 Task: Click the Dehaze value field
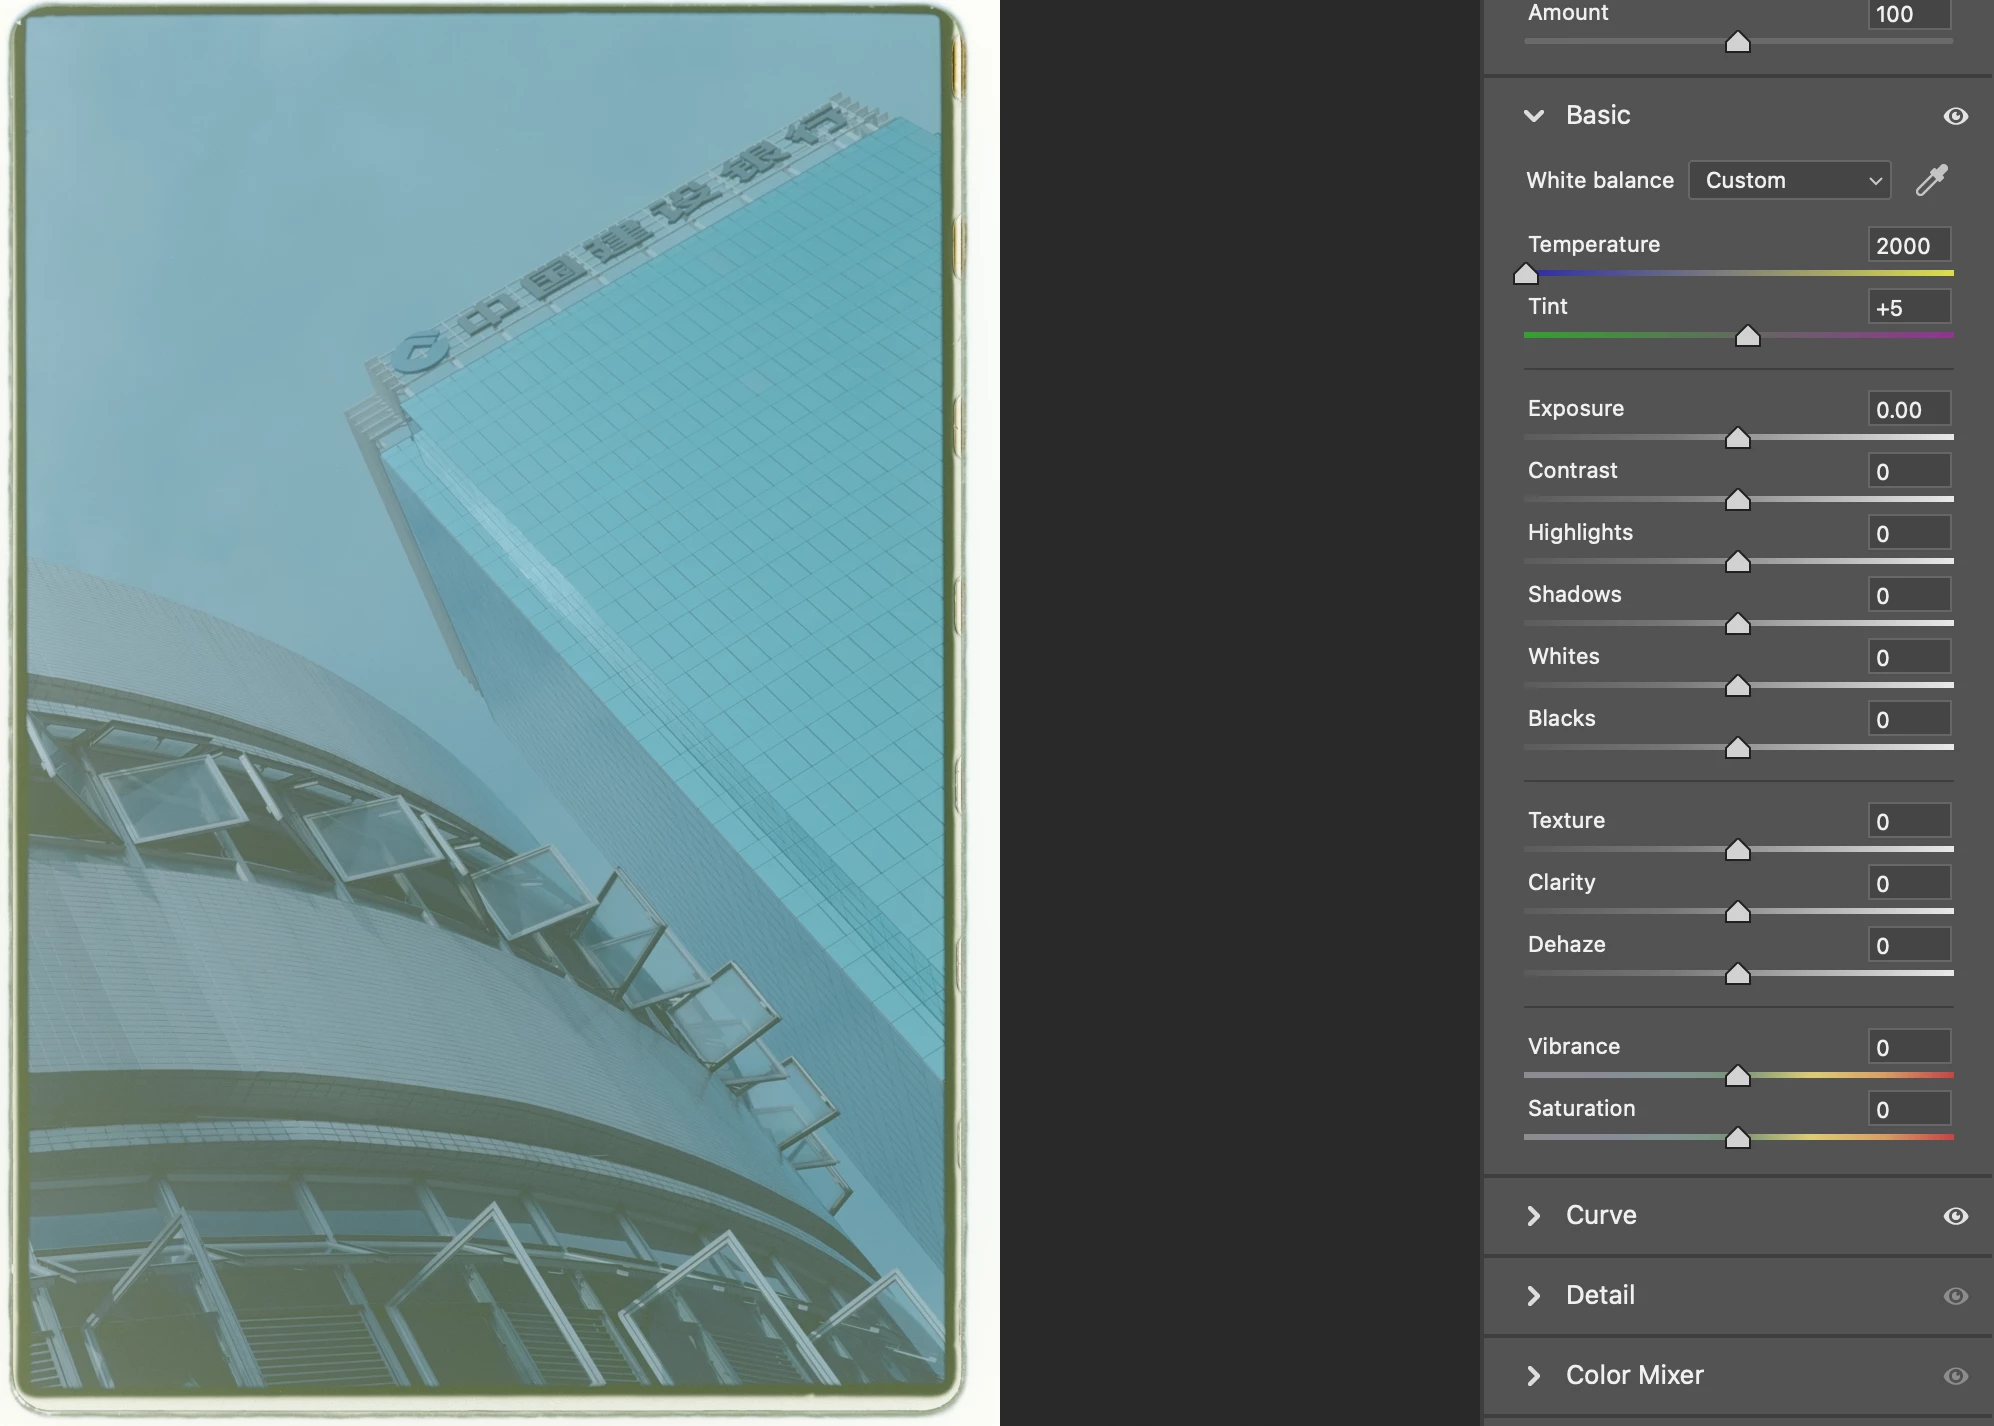(x=1908, y=945)
